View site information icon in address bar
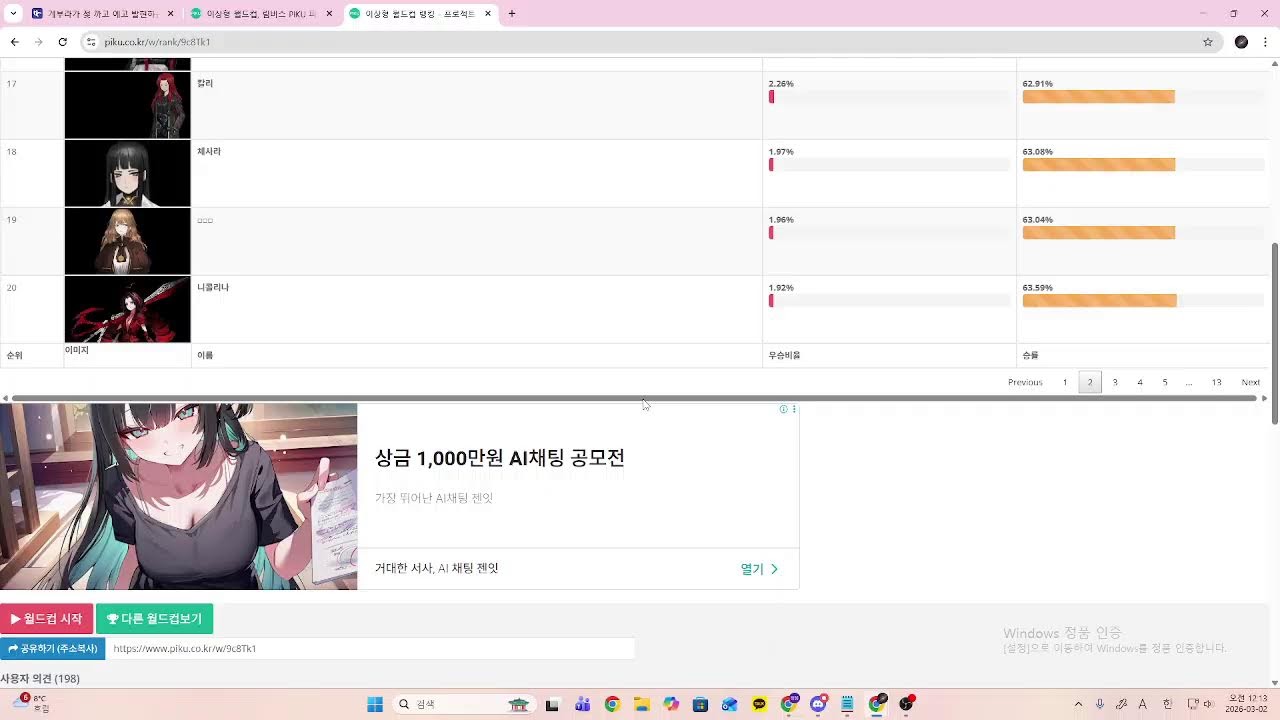 [91, 42]
